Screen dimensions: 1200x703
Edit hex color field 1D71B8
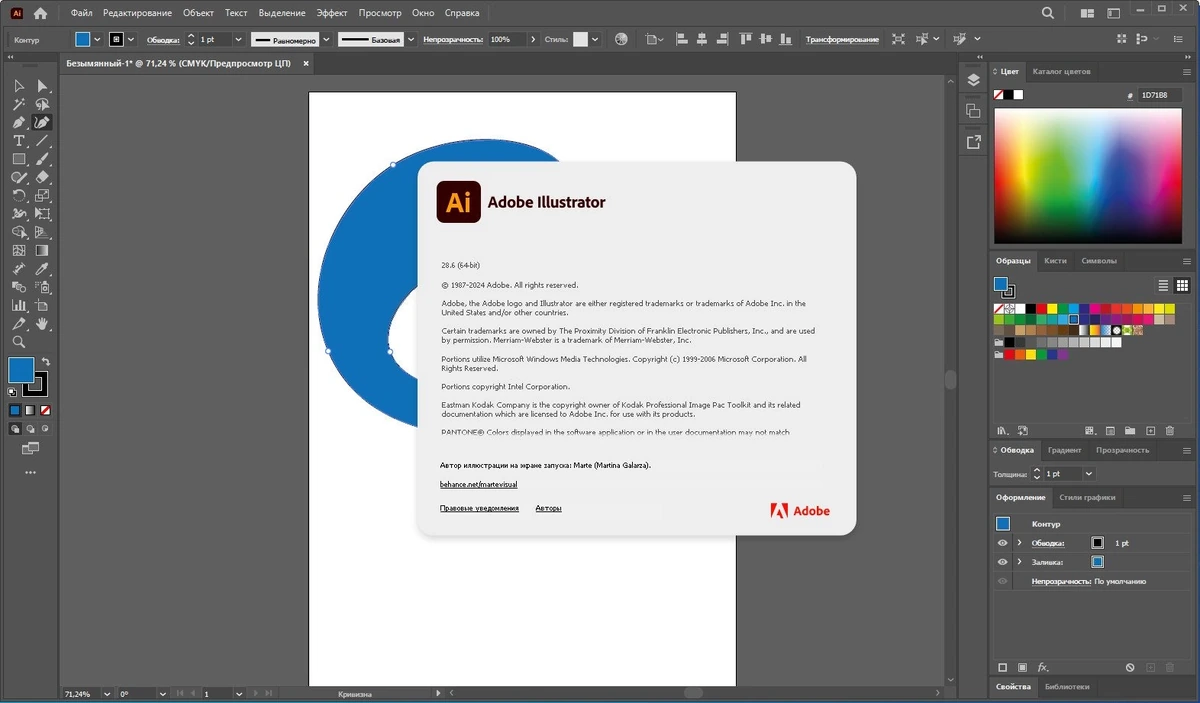(1160, 94)
